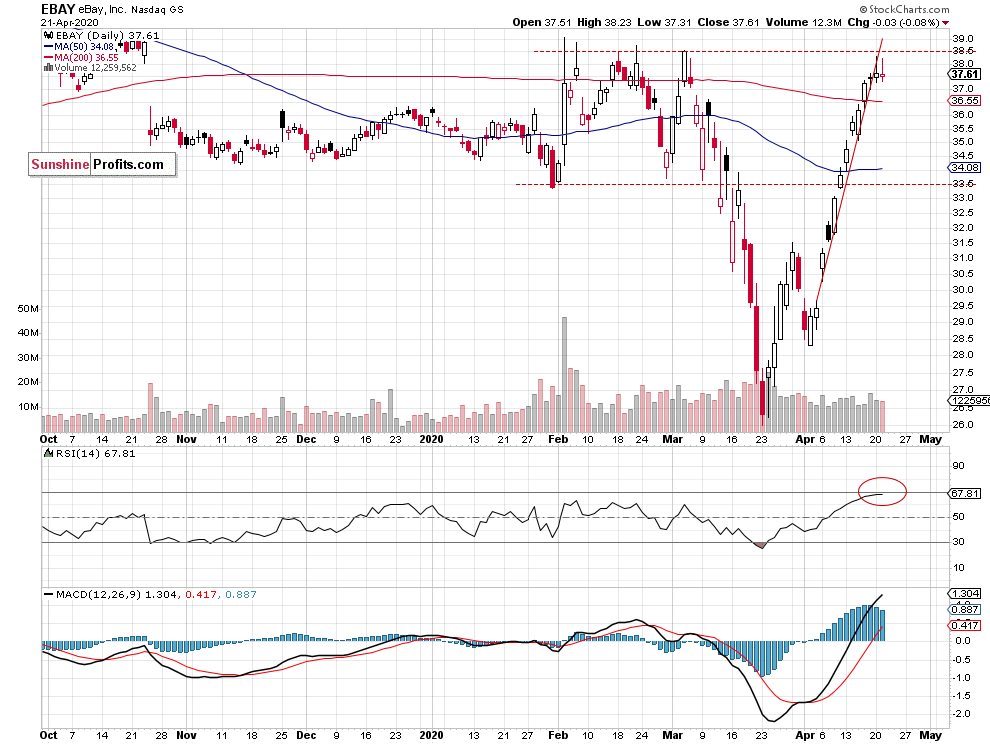The height and width of the screenshot is (744, 990).
Task: Click the -2.0 level on MACD axis
Action: 962,714
